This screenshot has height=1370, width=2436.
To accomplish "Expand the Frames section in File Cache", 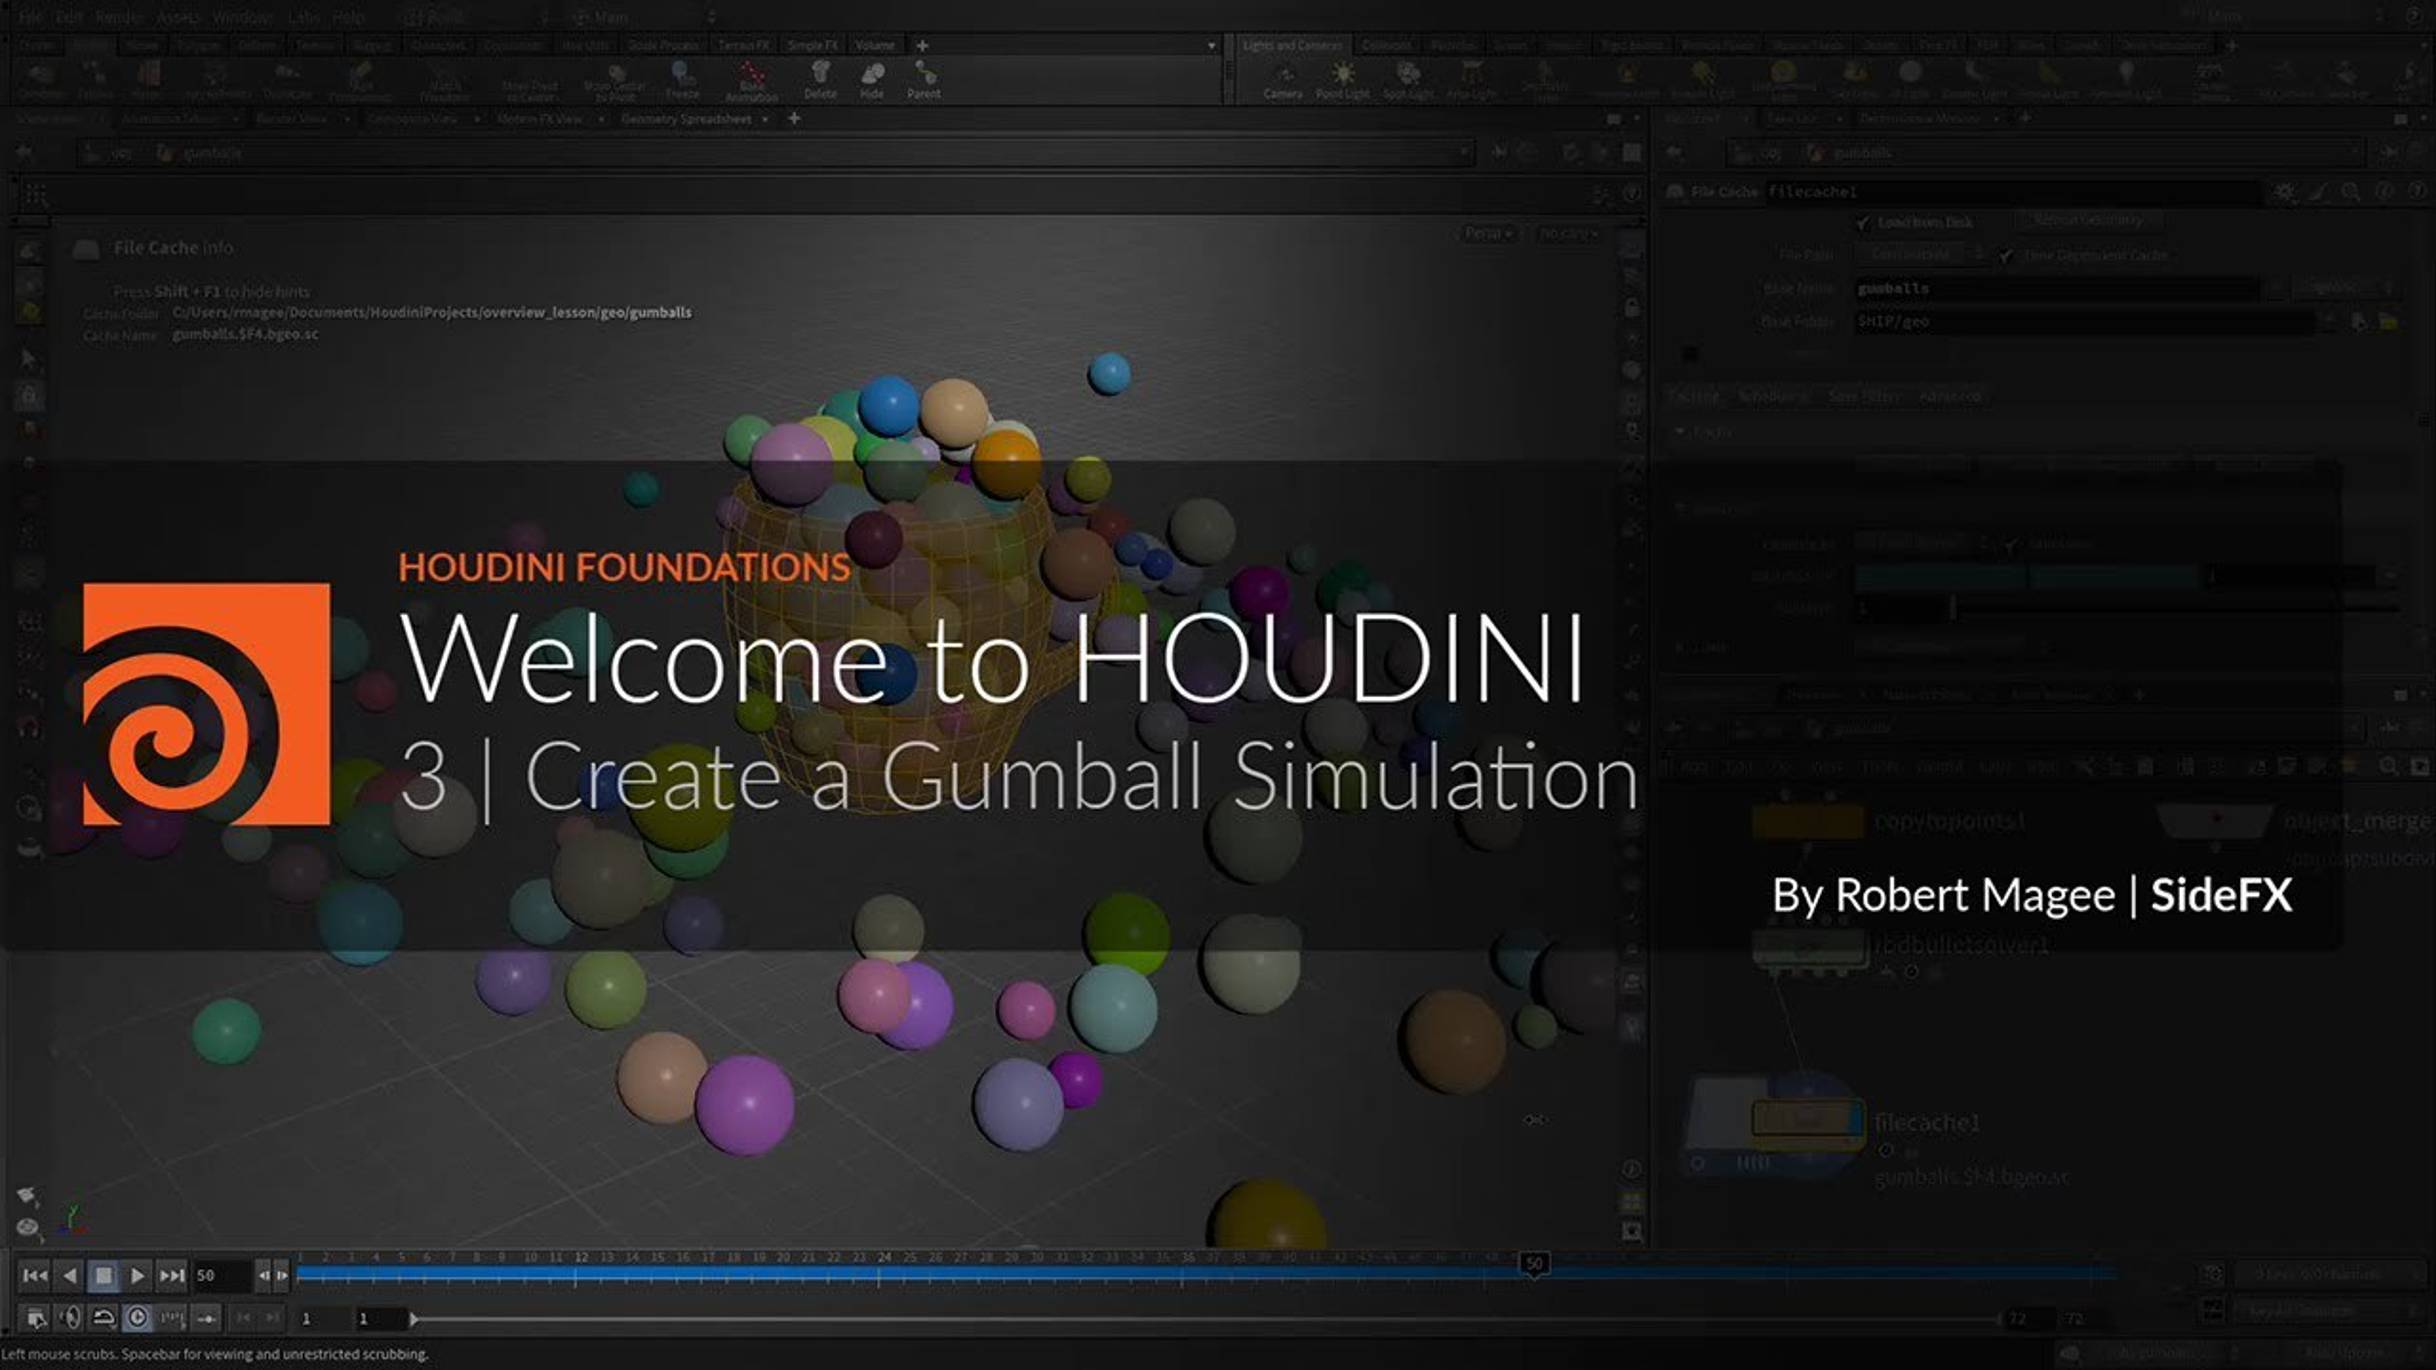I will 1681,432.
